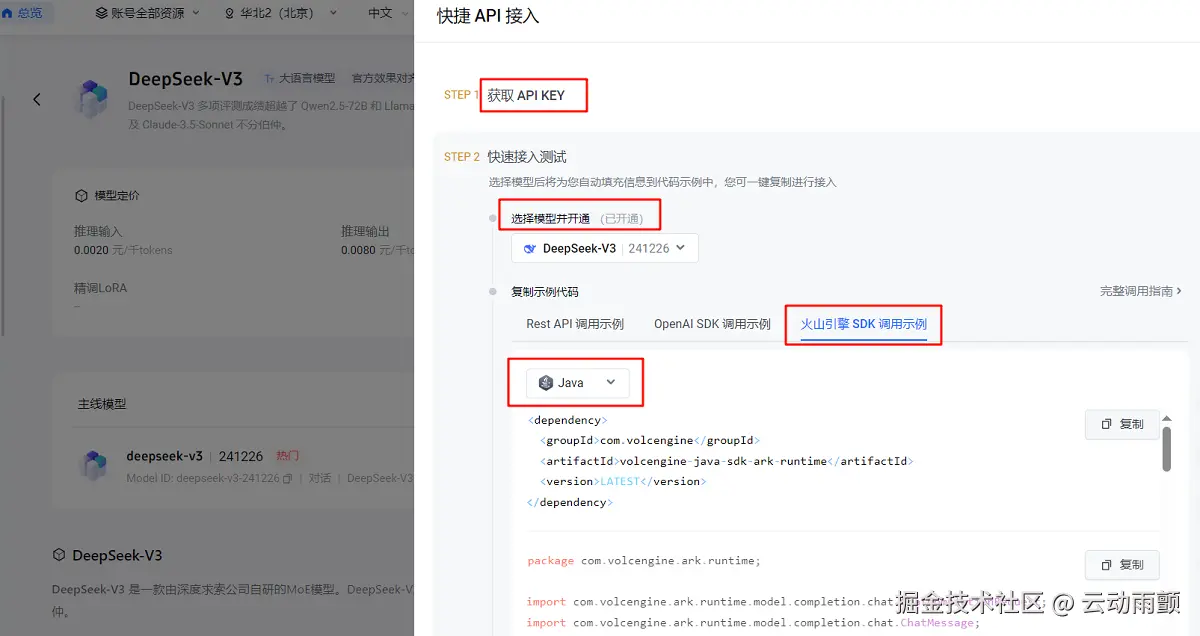Image resolution: width=1200 pixels, height=636 pixels.
Task: Copy the Maven dependency snippet
Action: tap(1122, 424)
